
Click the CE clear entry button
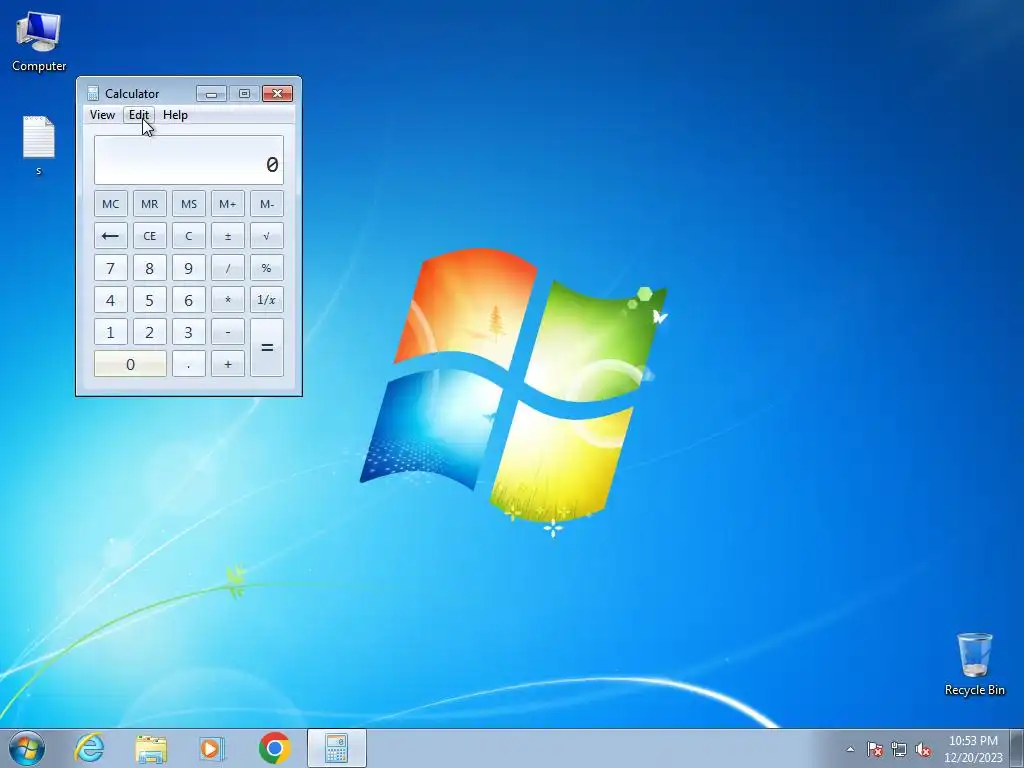tap(150, 236)
